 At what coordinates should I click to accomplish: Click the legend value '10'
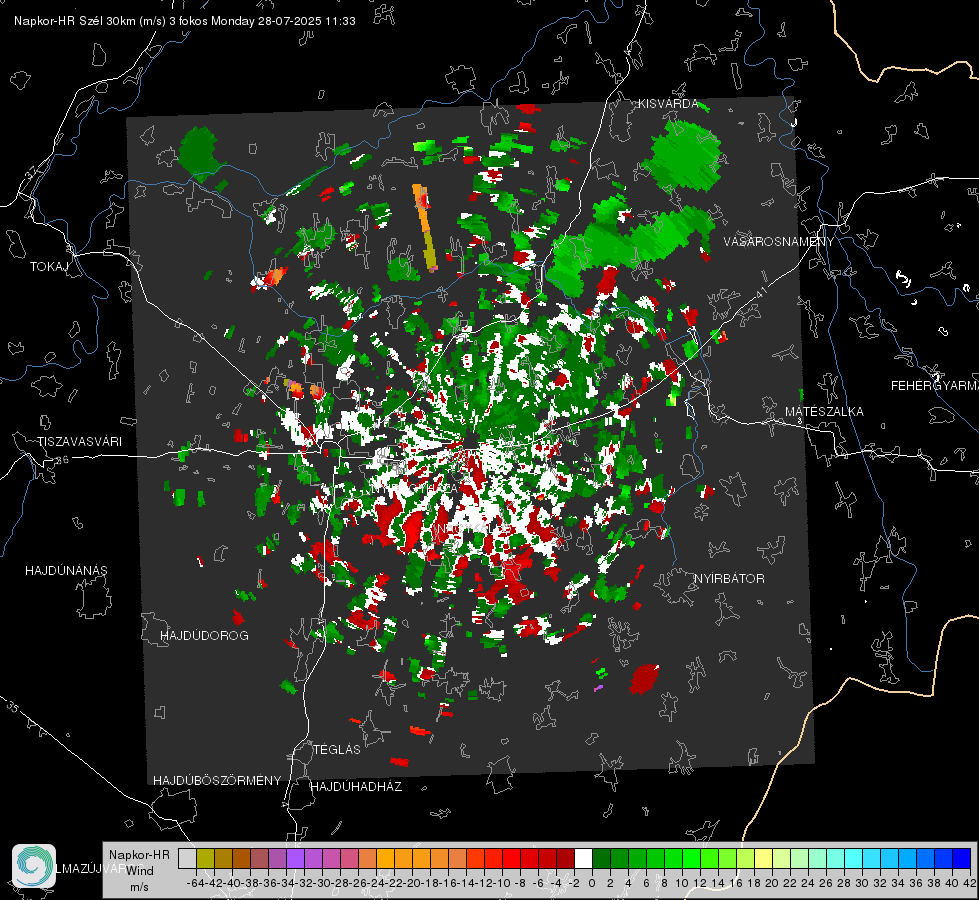tap(682, 883)
